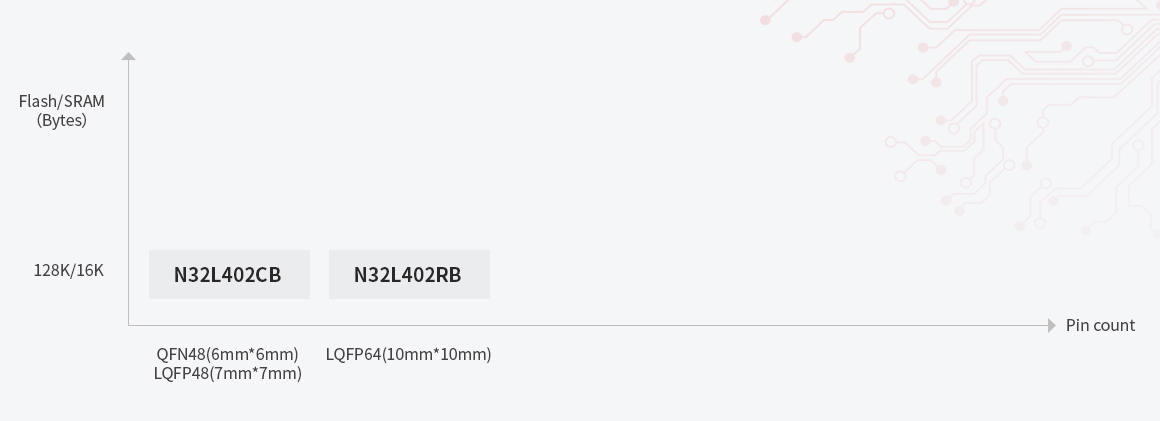Open the N32L402RB product cell

click(409, 274)
